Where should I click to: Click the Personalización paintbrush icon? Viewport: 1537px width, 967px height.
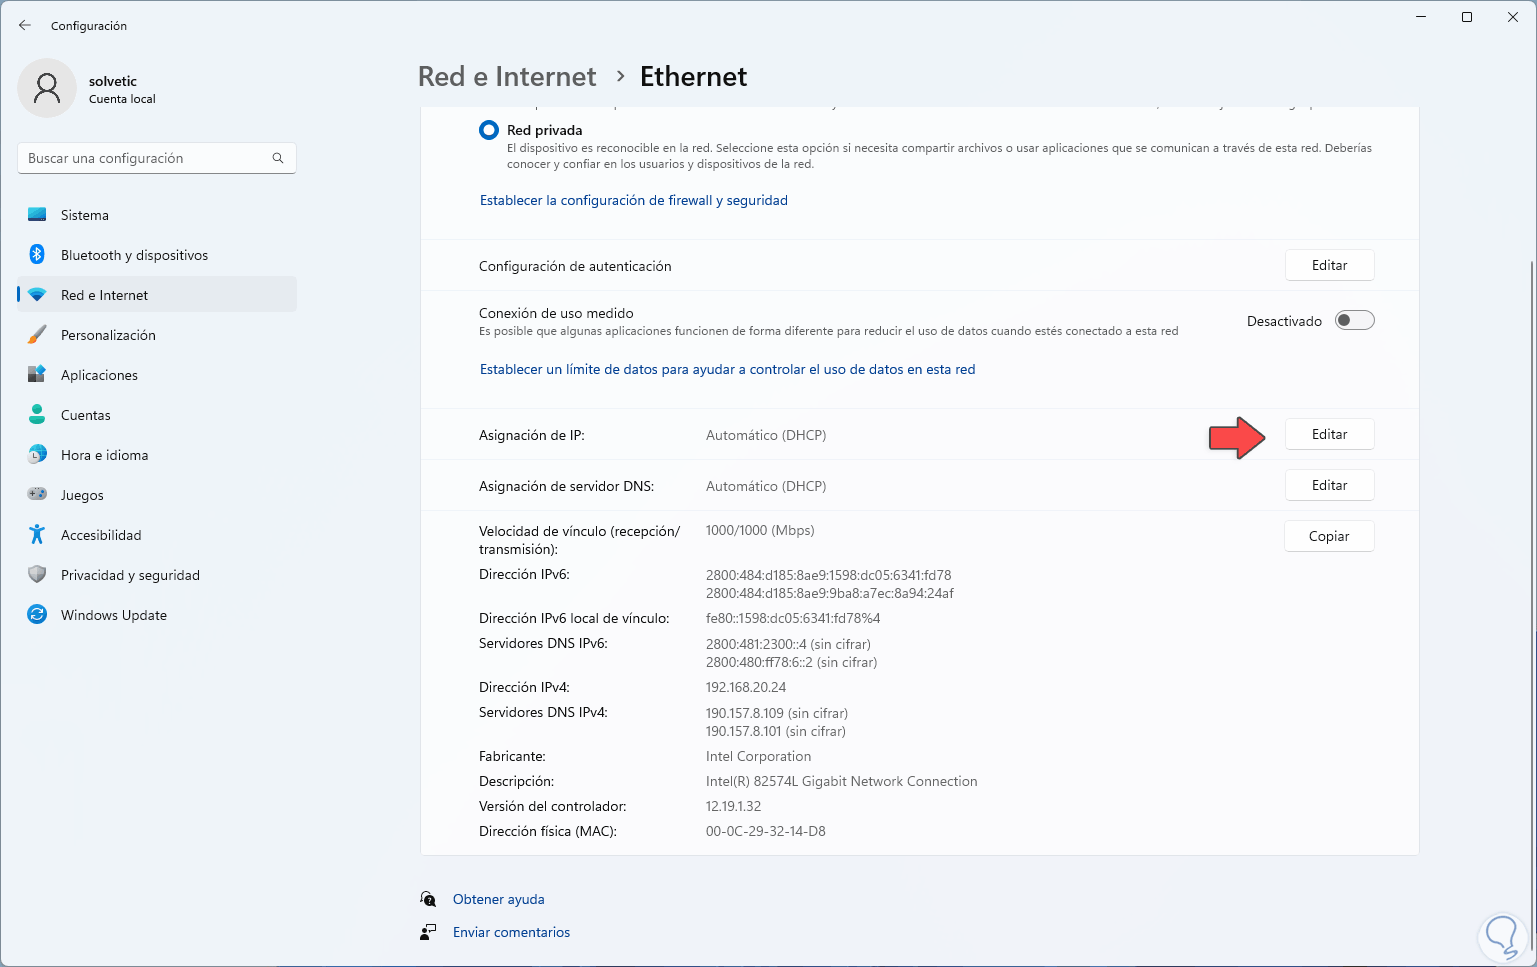[x=37, y=335]
